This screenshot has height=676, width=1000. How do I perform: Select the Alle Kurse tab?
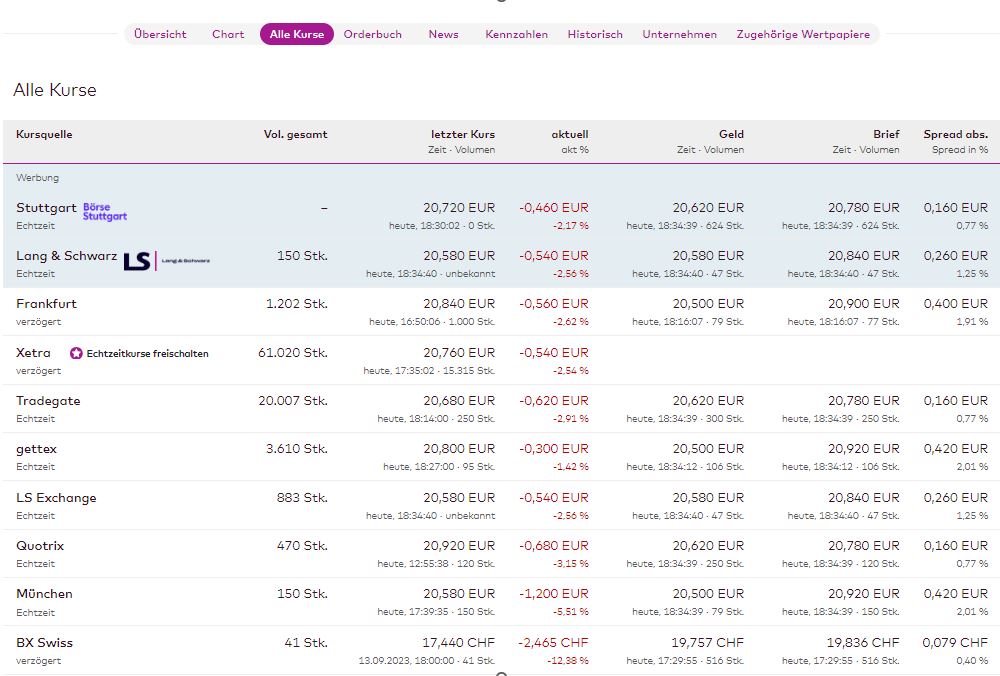297,34
